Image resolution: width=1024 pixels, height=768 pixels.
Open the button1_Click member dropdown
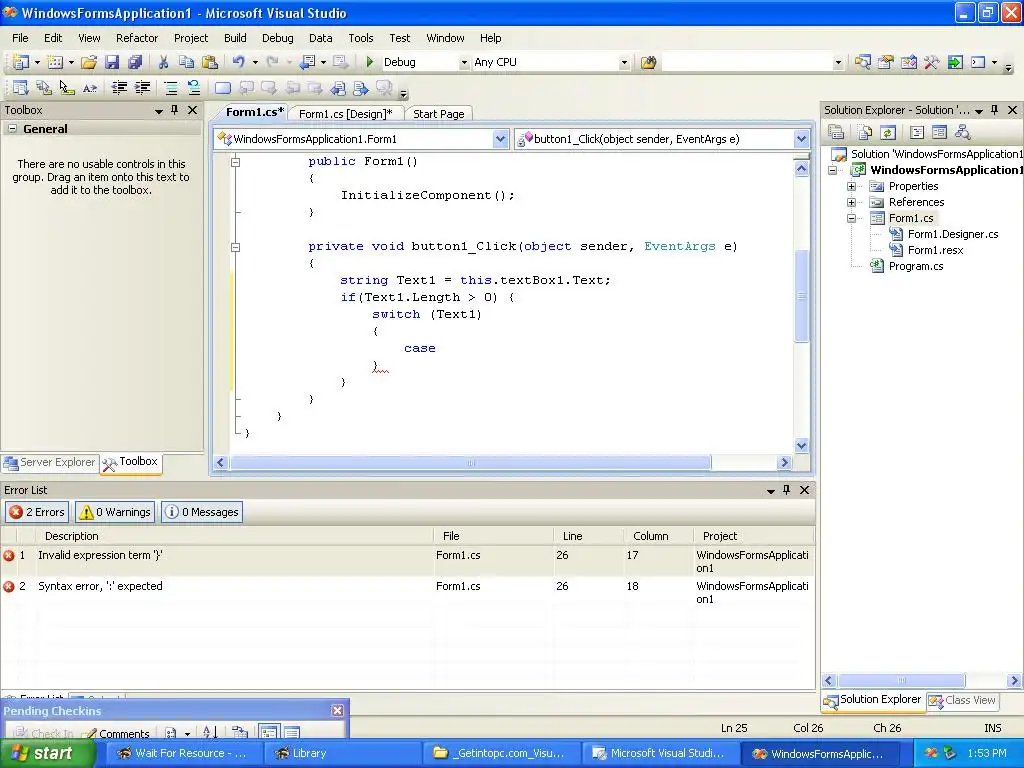[801, 139]
